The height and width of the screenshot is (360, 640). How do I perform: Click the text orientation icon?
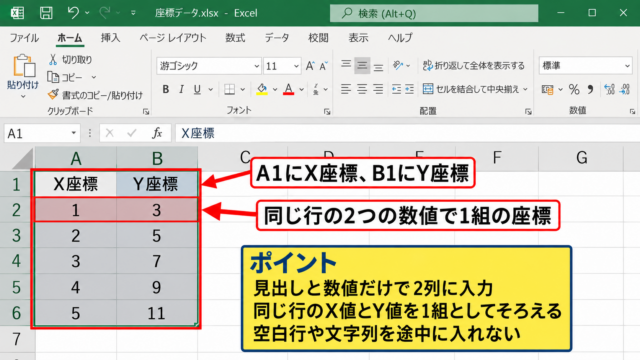pyautogui.click(x=398, y=65)
